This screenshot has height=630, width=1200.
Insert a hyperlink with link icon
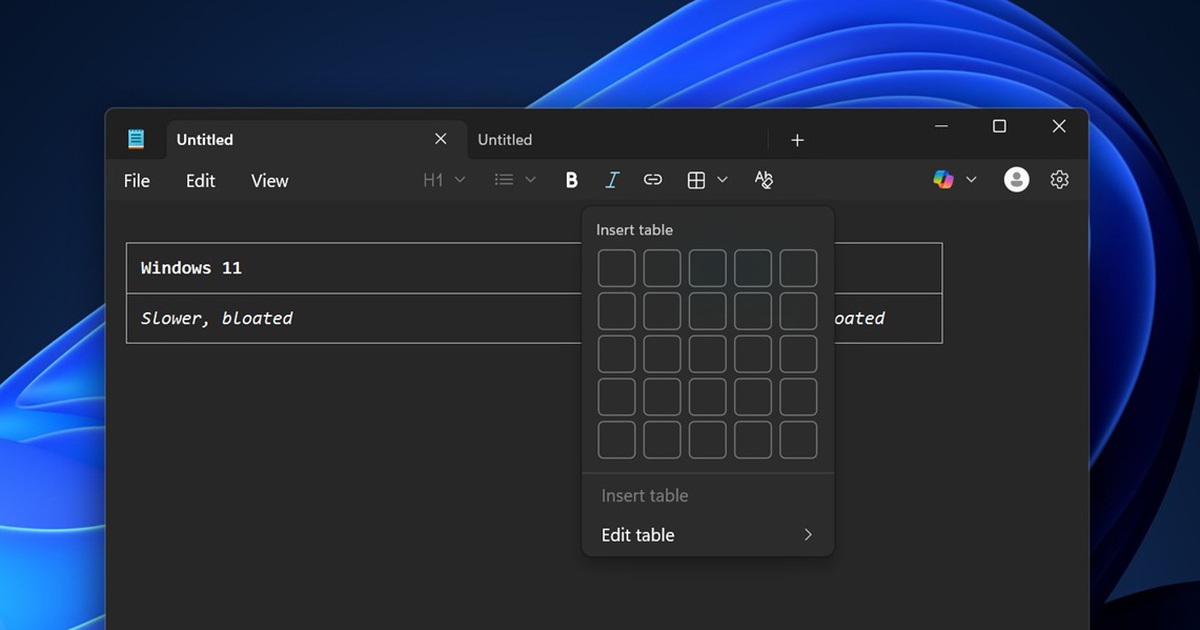[x=653, y=180]
